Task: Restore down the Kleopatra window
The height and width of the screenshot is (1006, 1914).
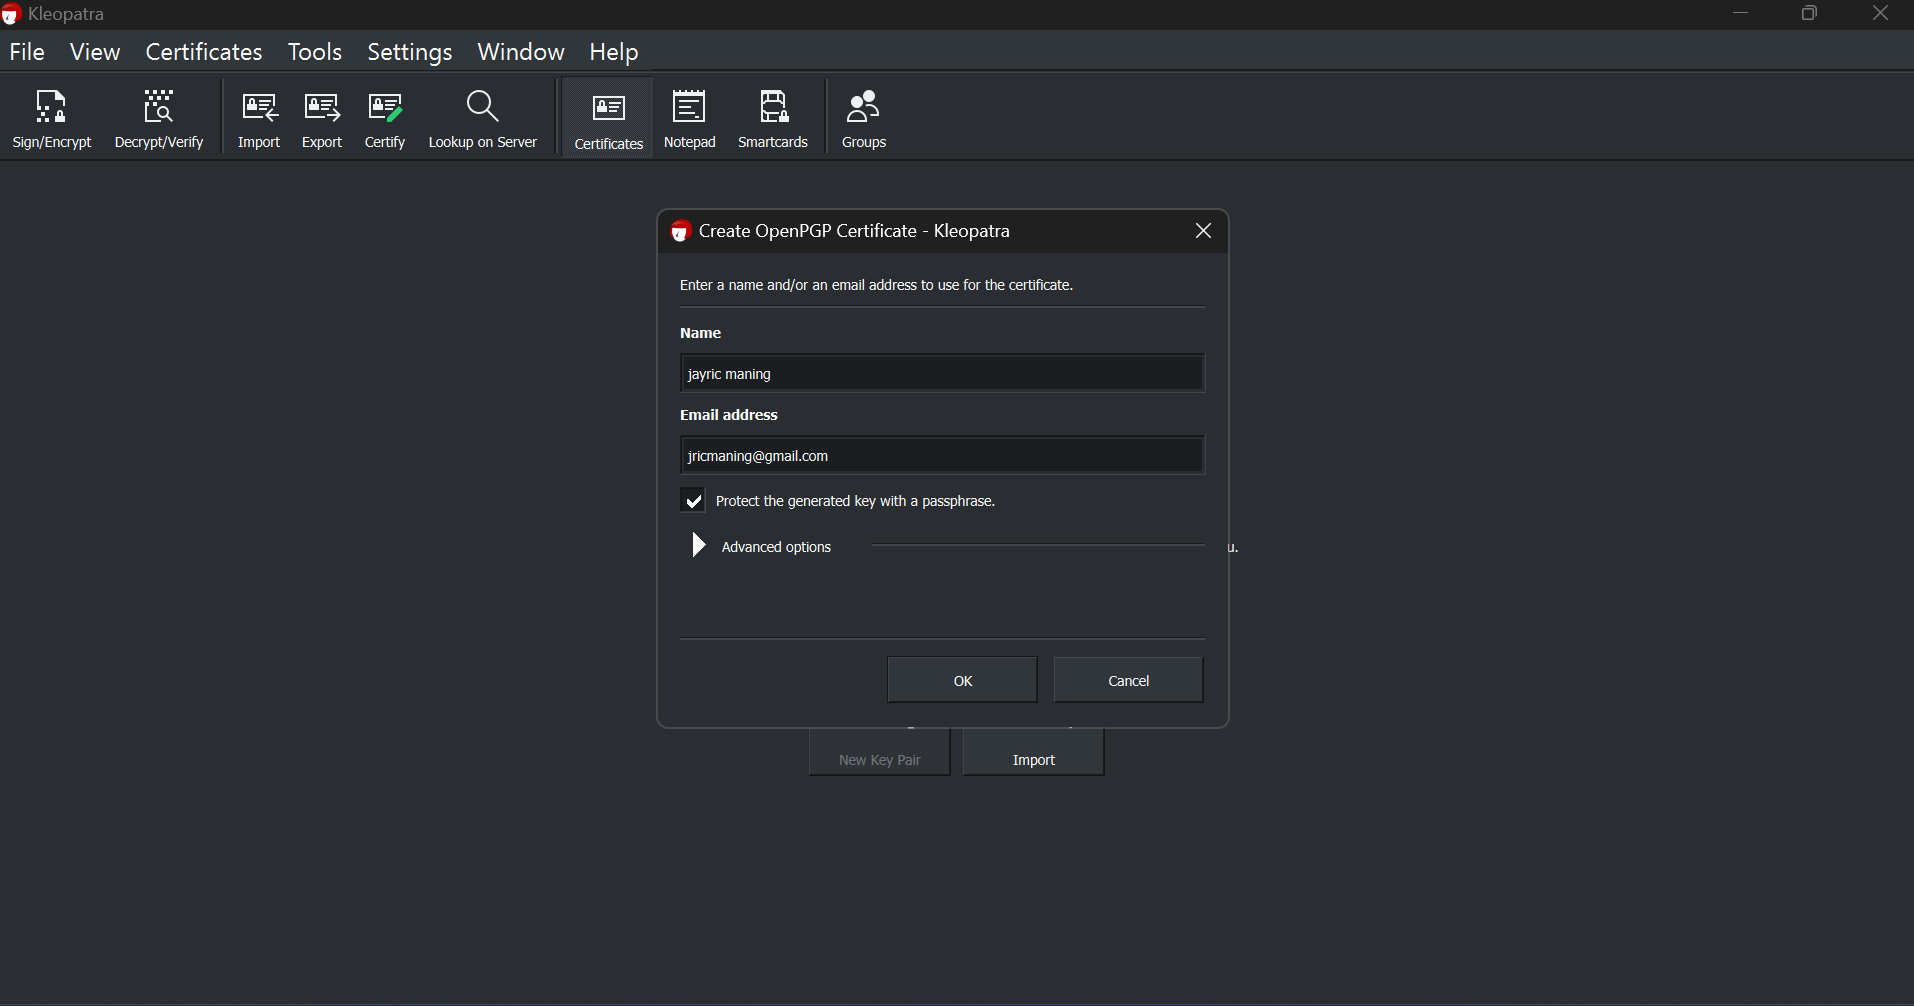Action: tap(1810, 14)
